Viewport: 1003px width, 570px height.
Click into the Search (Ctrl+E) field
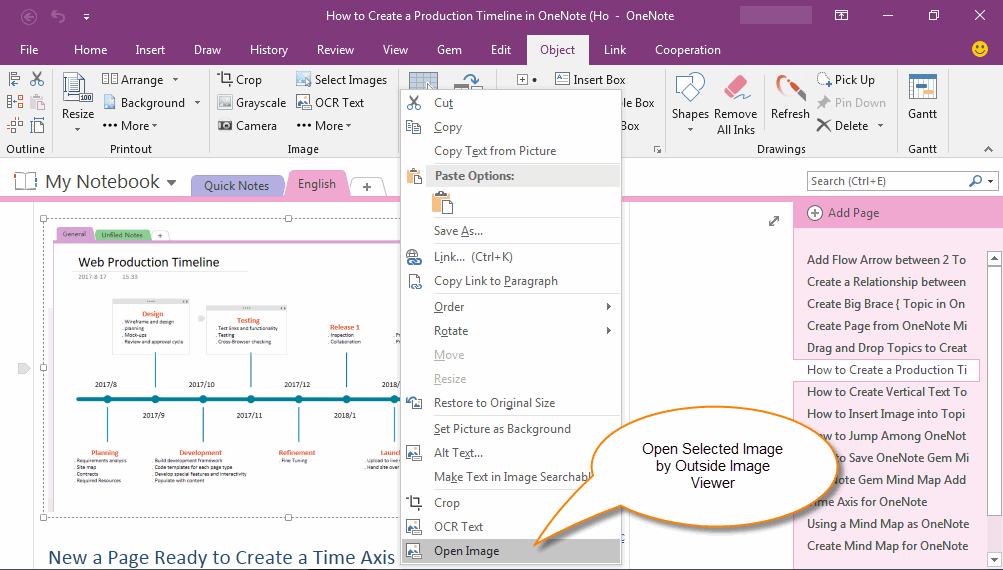coord(888,181)
